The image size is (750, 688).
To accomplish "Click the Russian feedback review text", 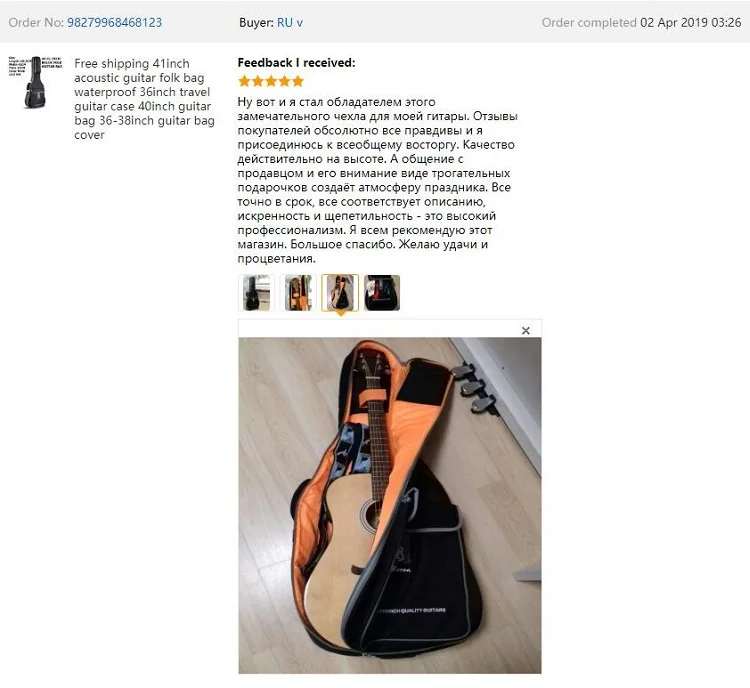I will (x=377, y=180).
